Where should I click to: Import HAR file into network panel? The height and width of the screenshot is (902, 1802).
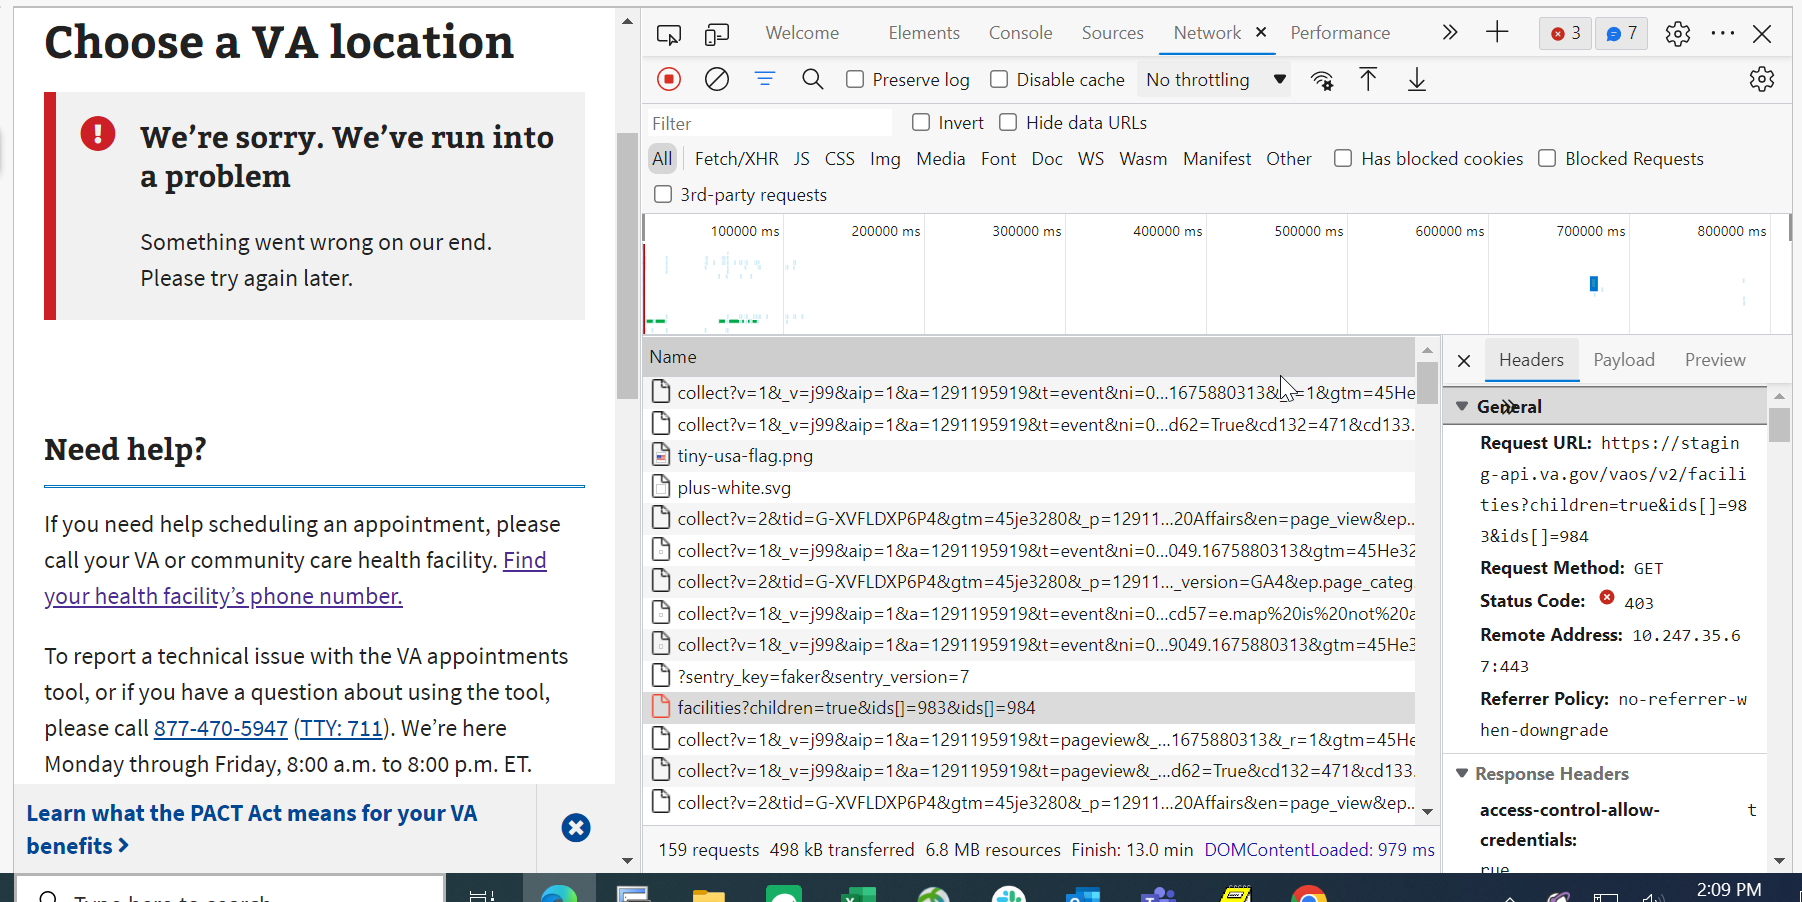1368,79
